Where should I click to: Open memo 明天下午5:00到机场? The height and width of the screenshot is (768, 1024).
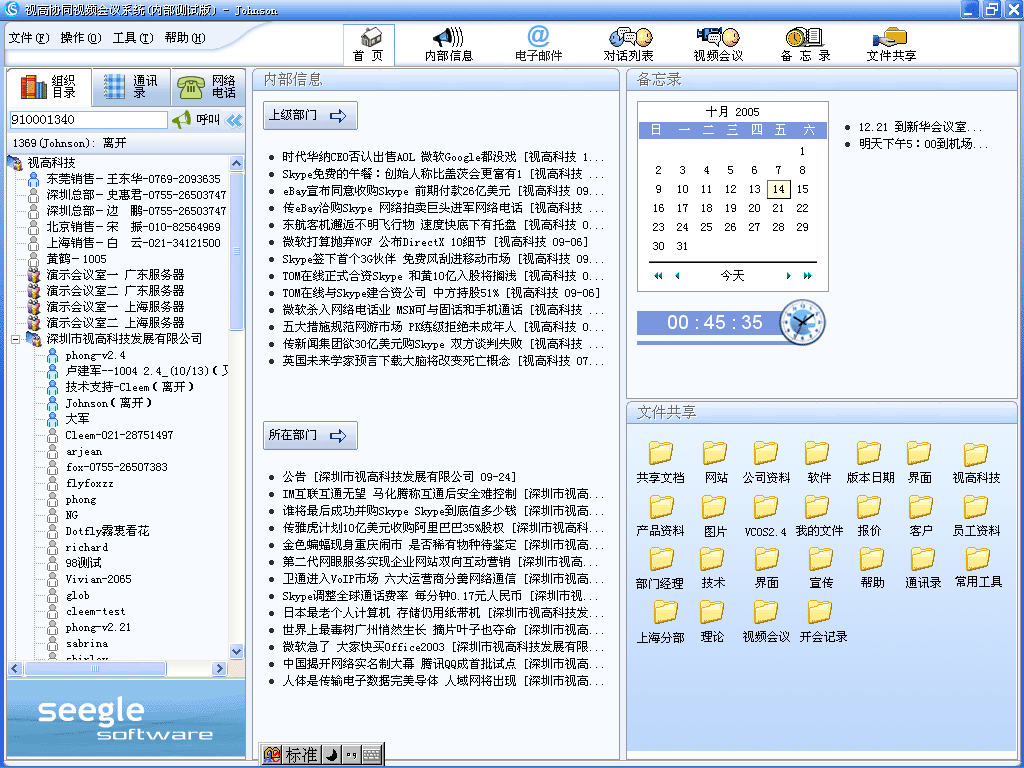(923, 144)
